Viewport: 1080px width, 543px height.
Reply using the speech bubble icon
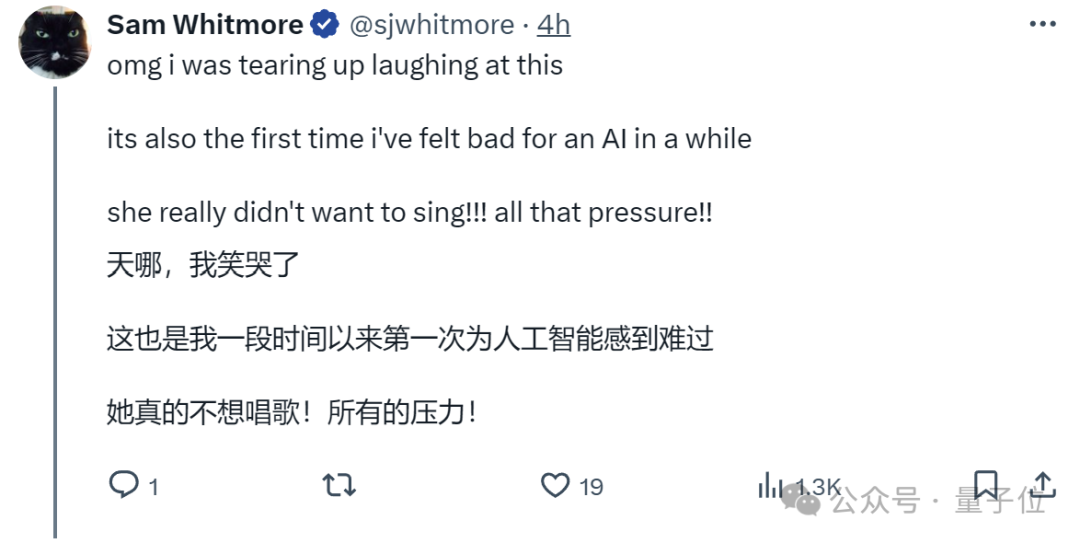(124, 484)
